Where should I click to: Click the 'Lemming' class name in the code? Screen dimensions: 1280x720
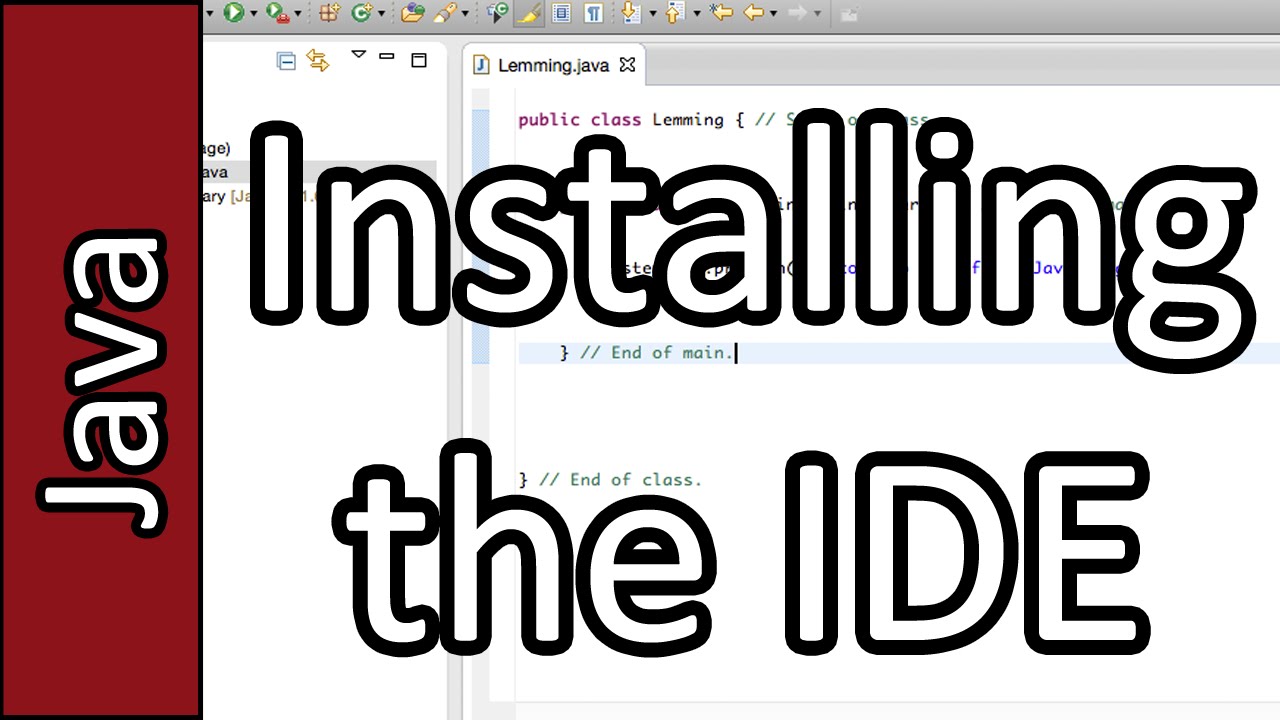click(688, 120)
